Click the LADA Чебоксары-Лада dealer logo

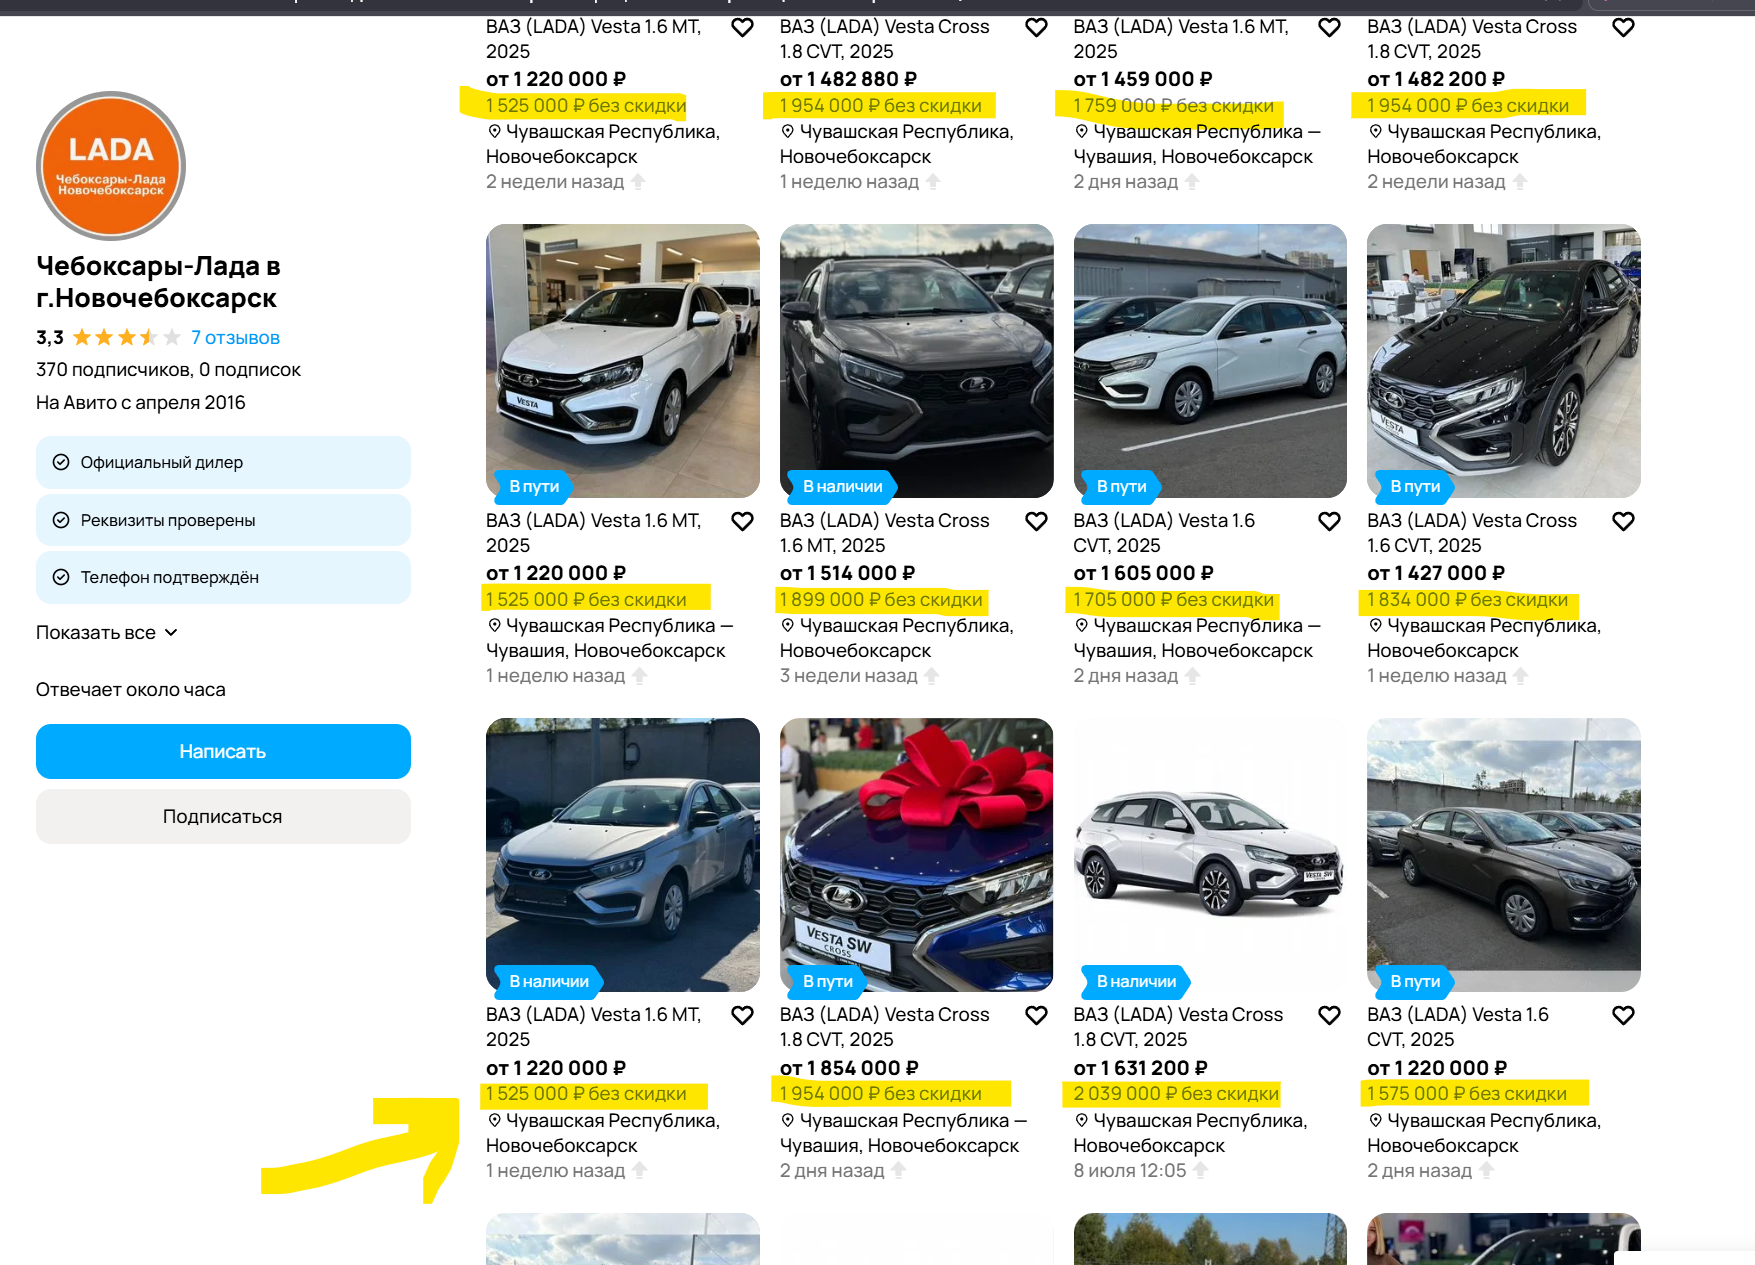[111, 166]
